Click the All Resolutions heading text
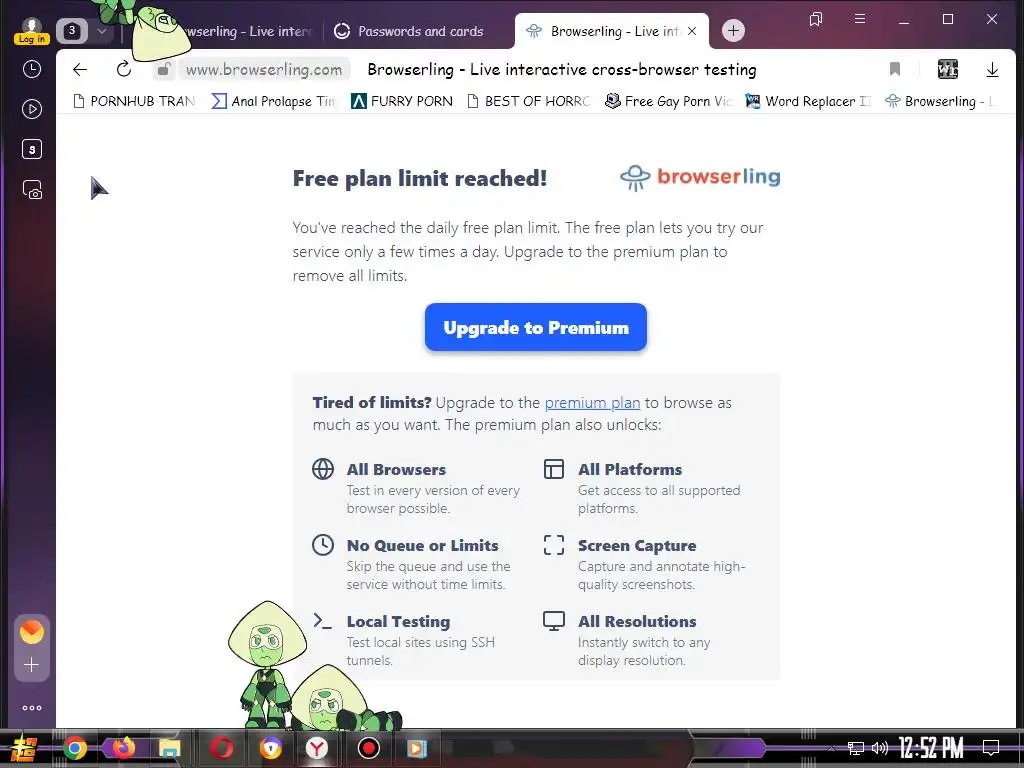 click(637, 622)
